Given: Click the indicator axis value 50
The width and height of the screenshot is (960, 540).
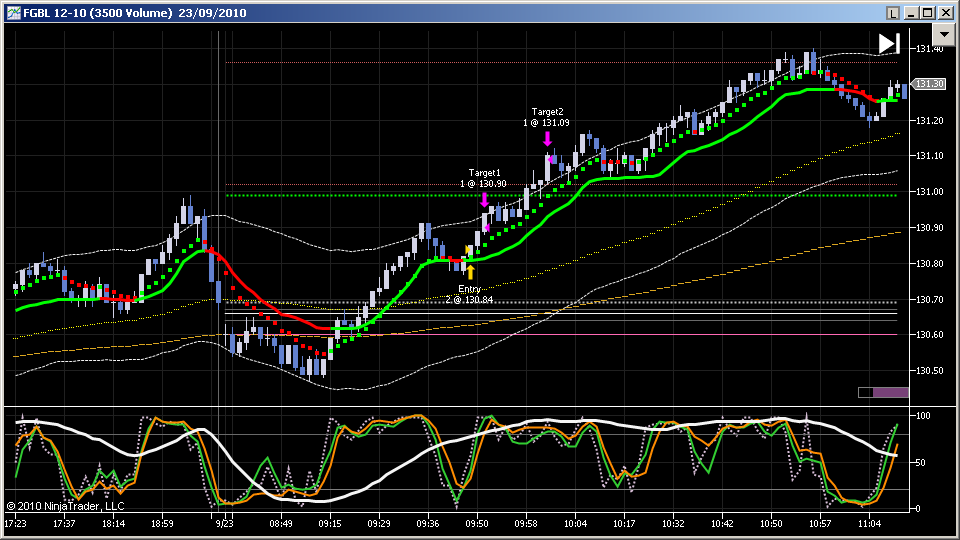Looking at the screenshot, I should 920,463.
